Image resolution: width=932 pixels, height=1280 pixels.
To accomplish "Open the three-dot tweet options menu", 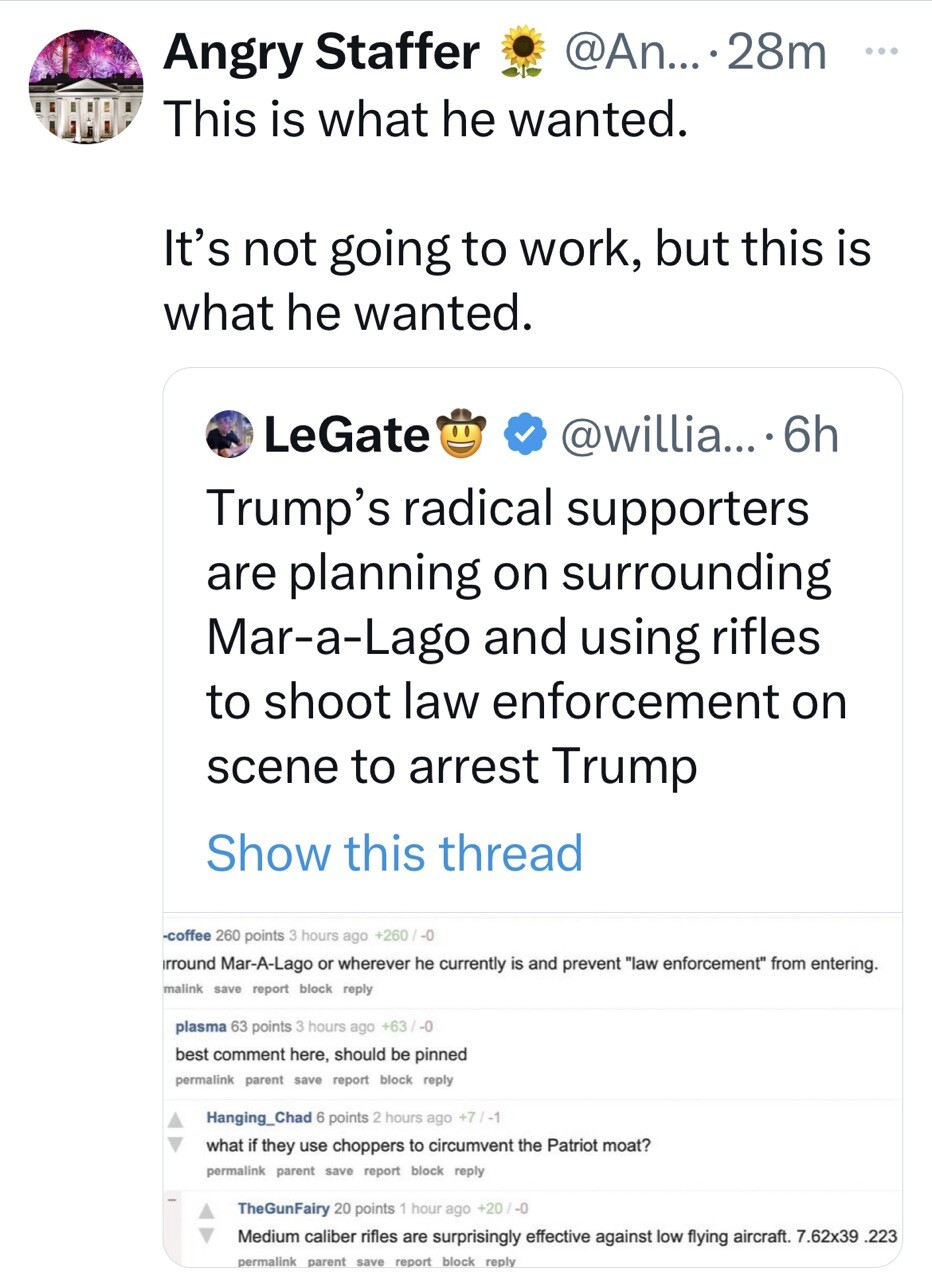I will click(878, 48).
